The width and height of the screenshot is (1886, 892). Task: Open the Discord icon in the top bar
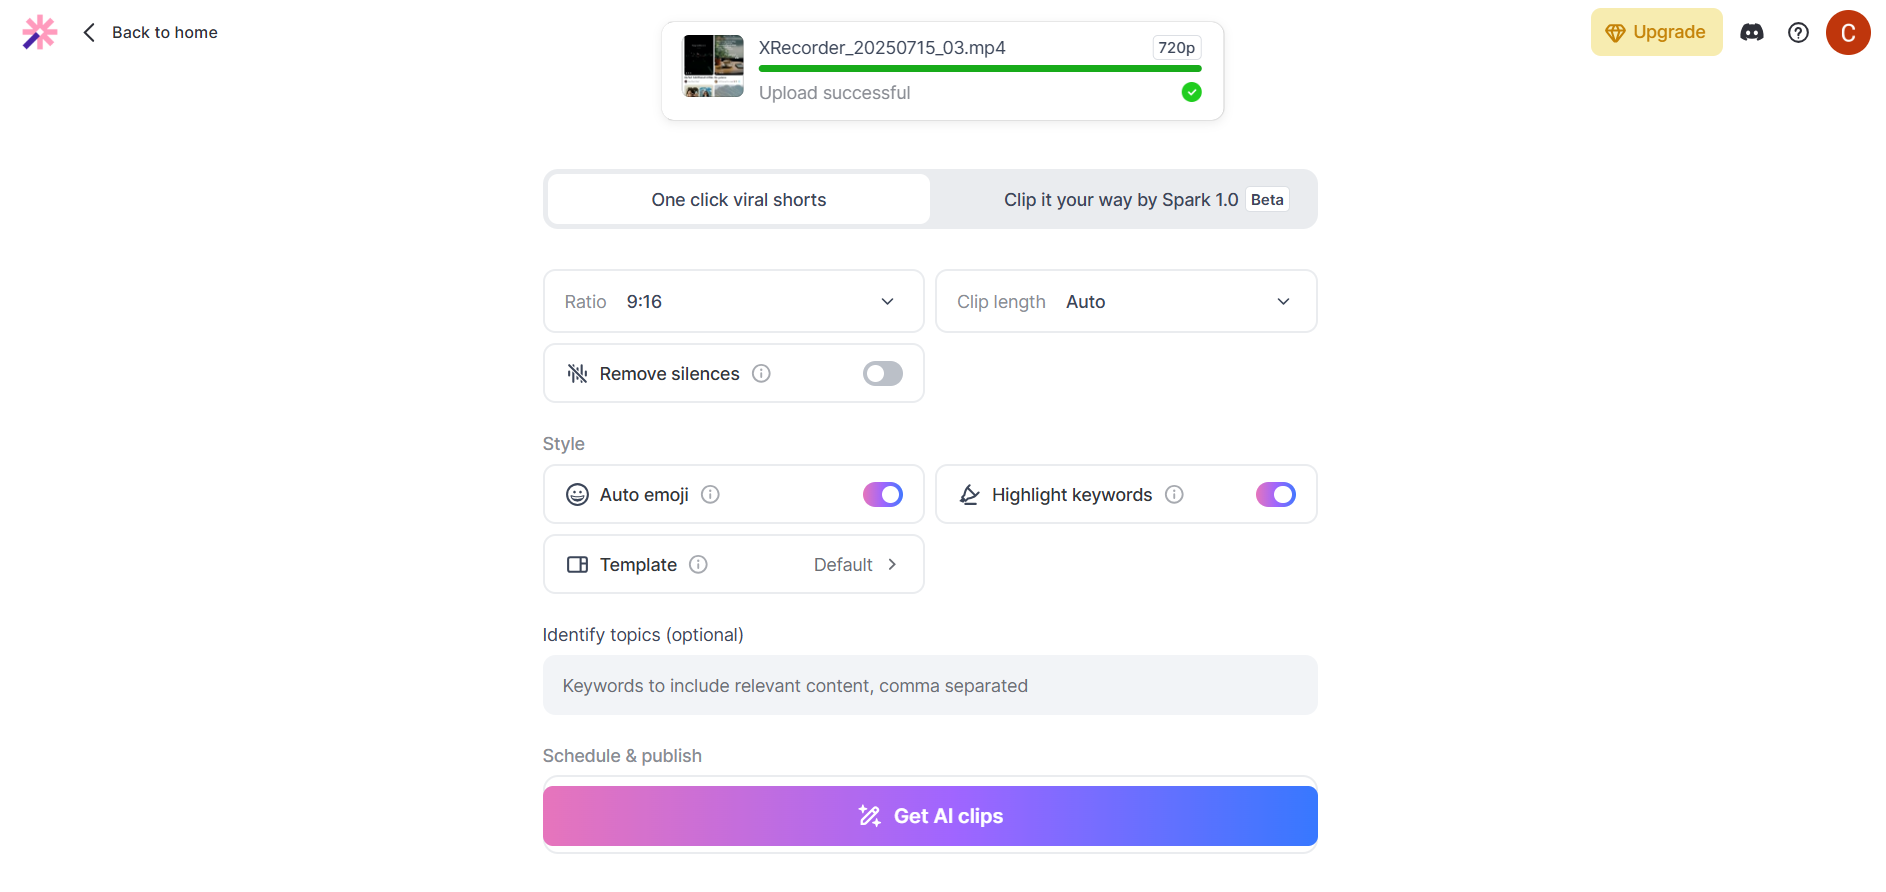[1752, 32]
